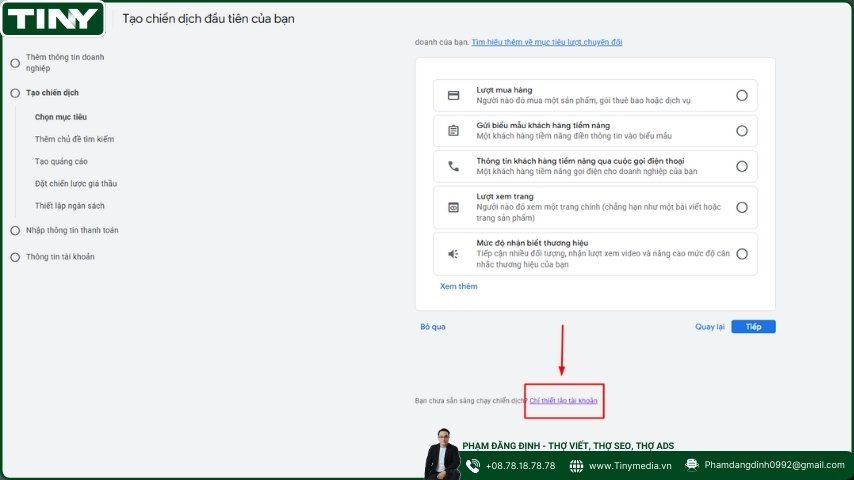Open Nhập thông tin thanh toán step
Viewport: 854px width, 480px height.
point(72,230)
